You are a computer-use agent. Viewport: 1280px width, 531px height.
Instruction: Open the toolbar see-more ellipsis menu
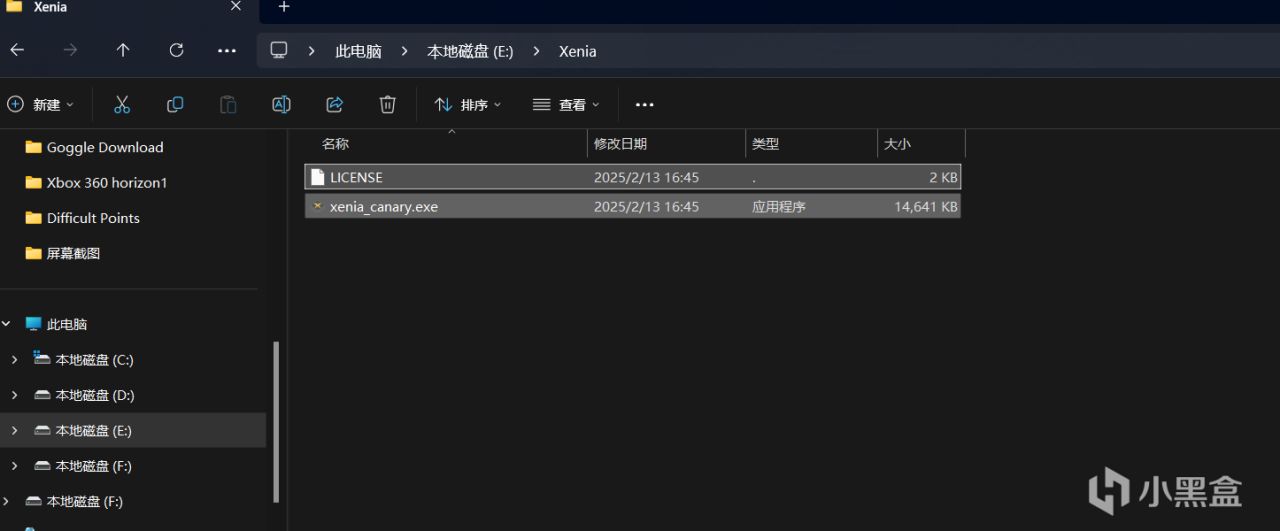click(644, 104)
